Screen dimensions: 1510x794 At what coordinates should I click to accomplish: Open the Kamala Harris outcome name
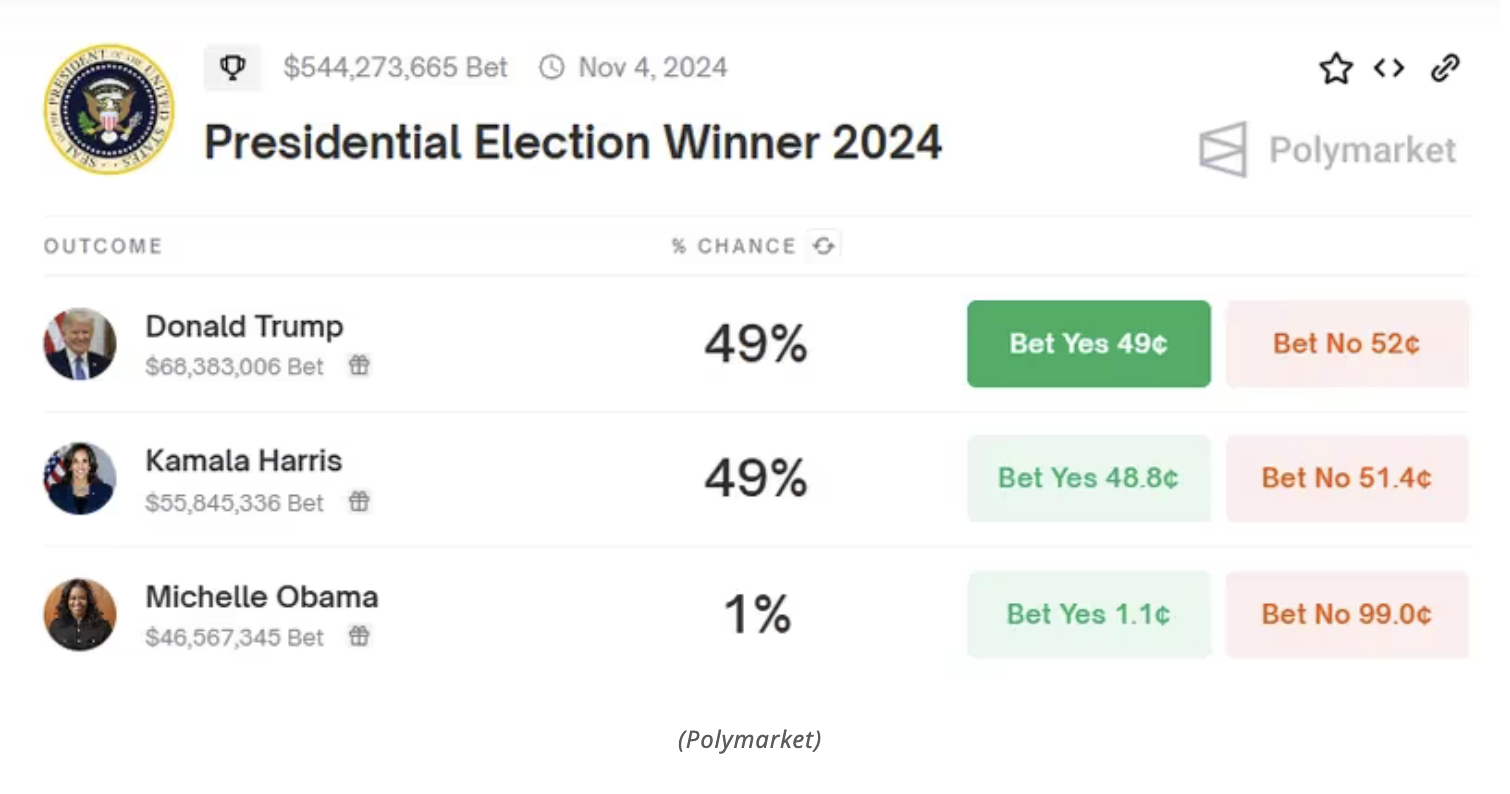pos(244,461)
